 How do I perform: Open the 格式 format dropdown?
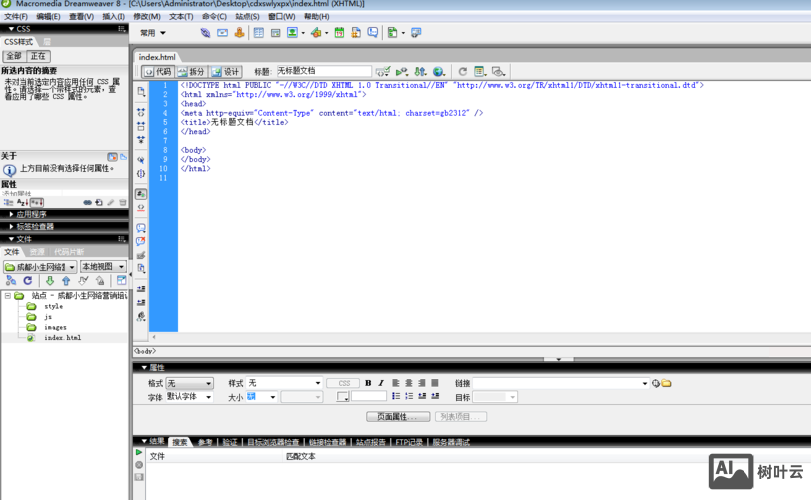189,383
